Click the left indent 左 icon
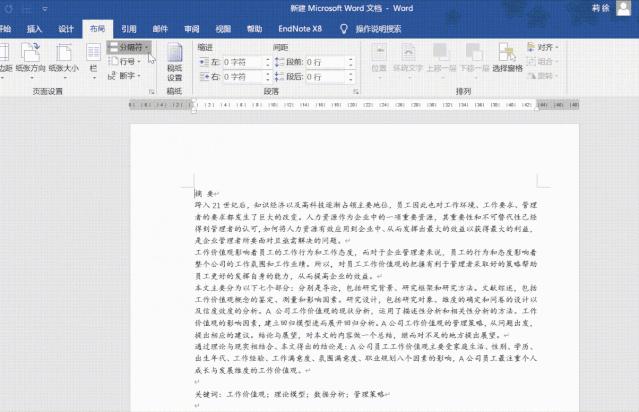This screenshot has height=412, width=639. pos(205,62)
